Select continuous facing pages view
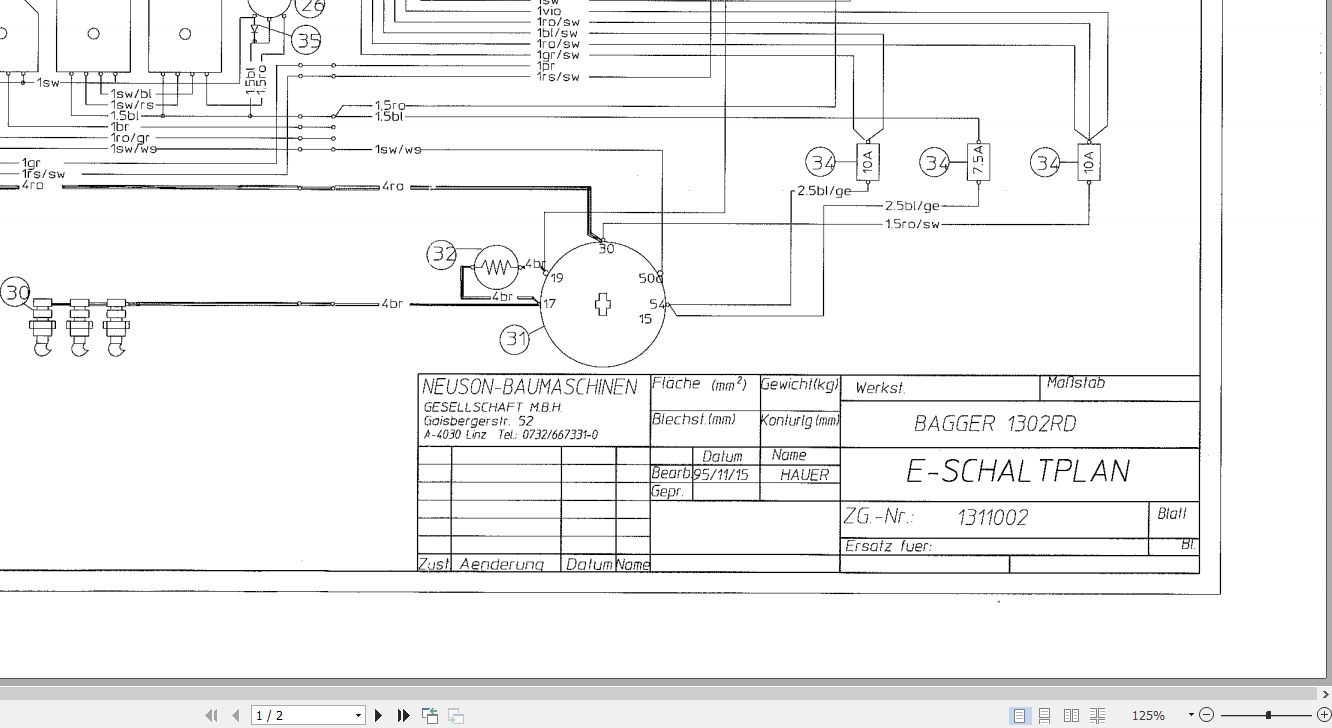 1098,715
